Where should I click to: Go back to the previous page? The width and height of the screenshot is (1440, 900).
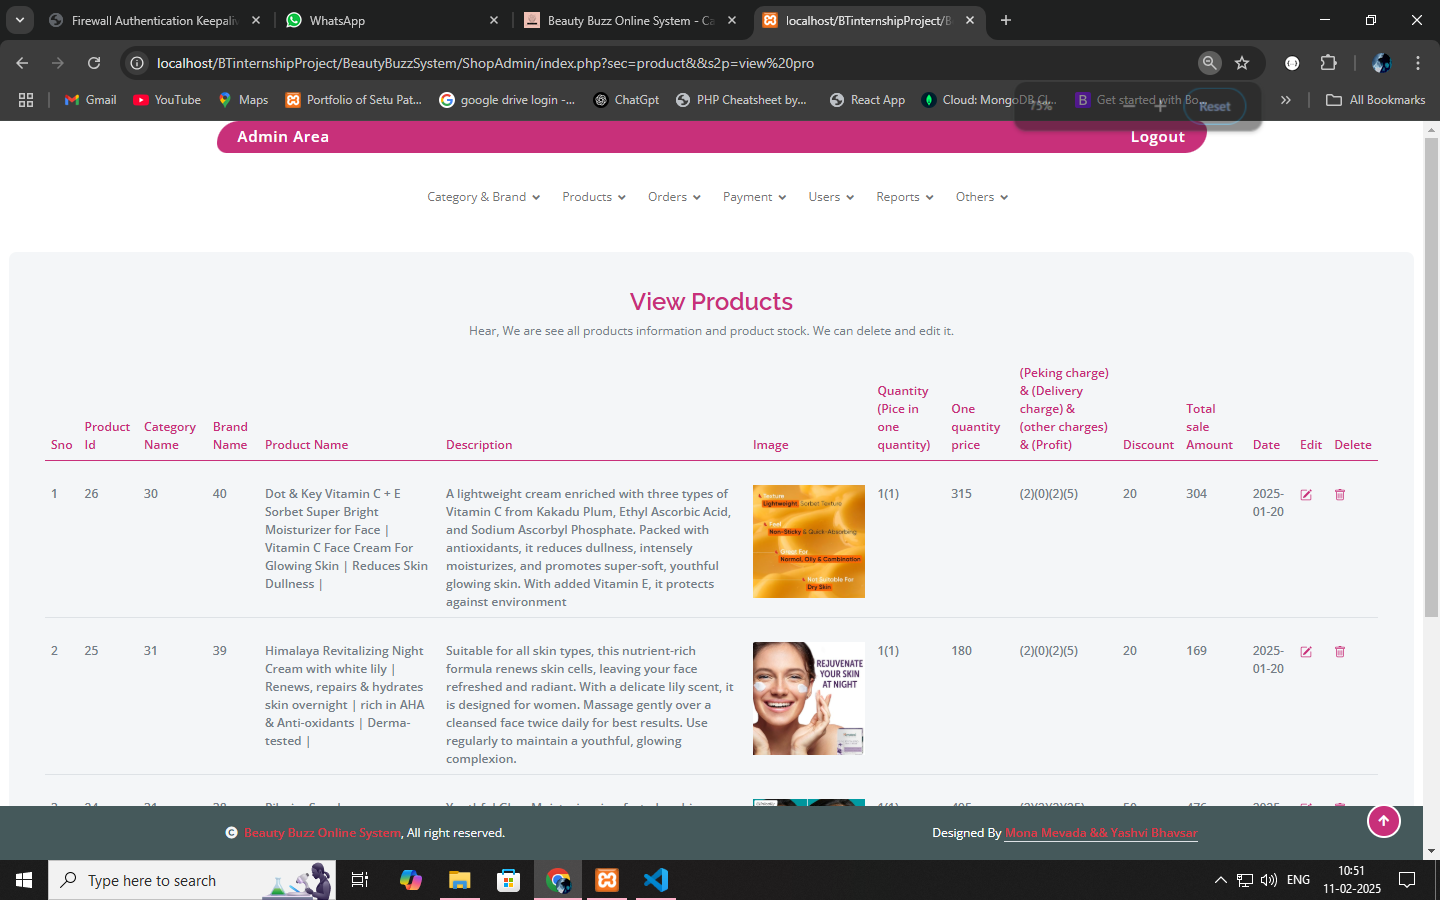22,63
